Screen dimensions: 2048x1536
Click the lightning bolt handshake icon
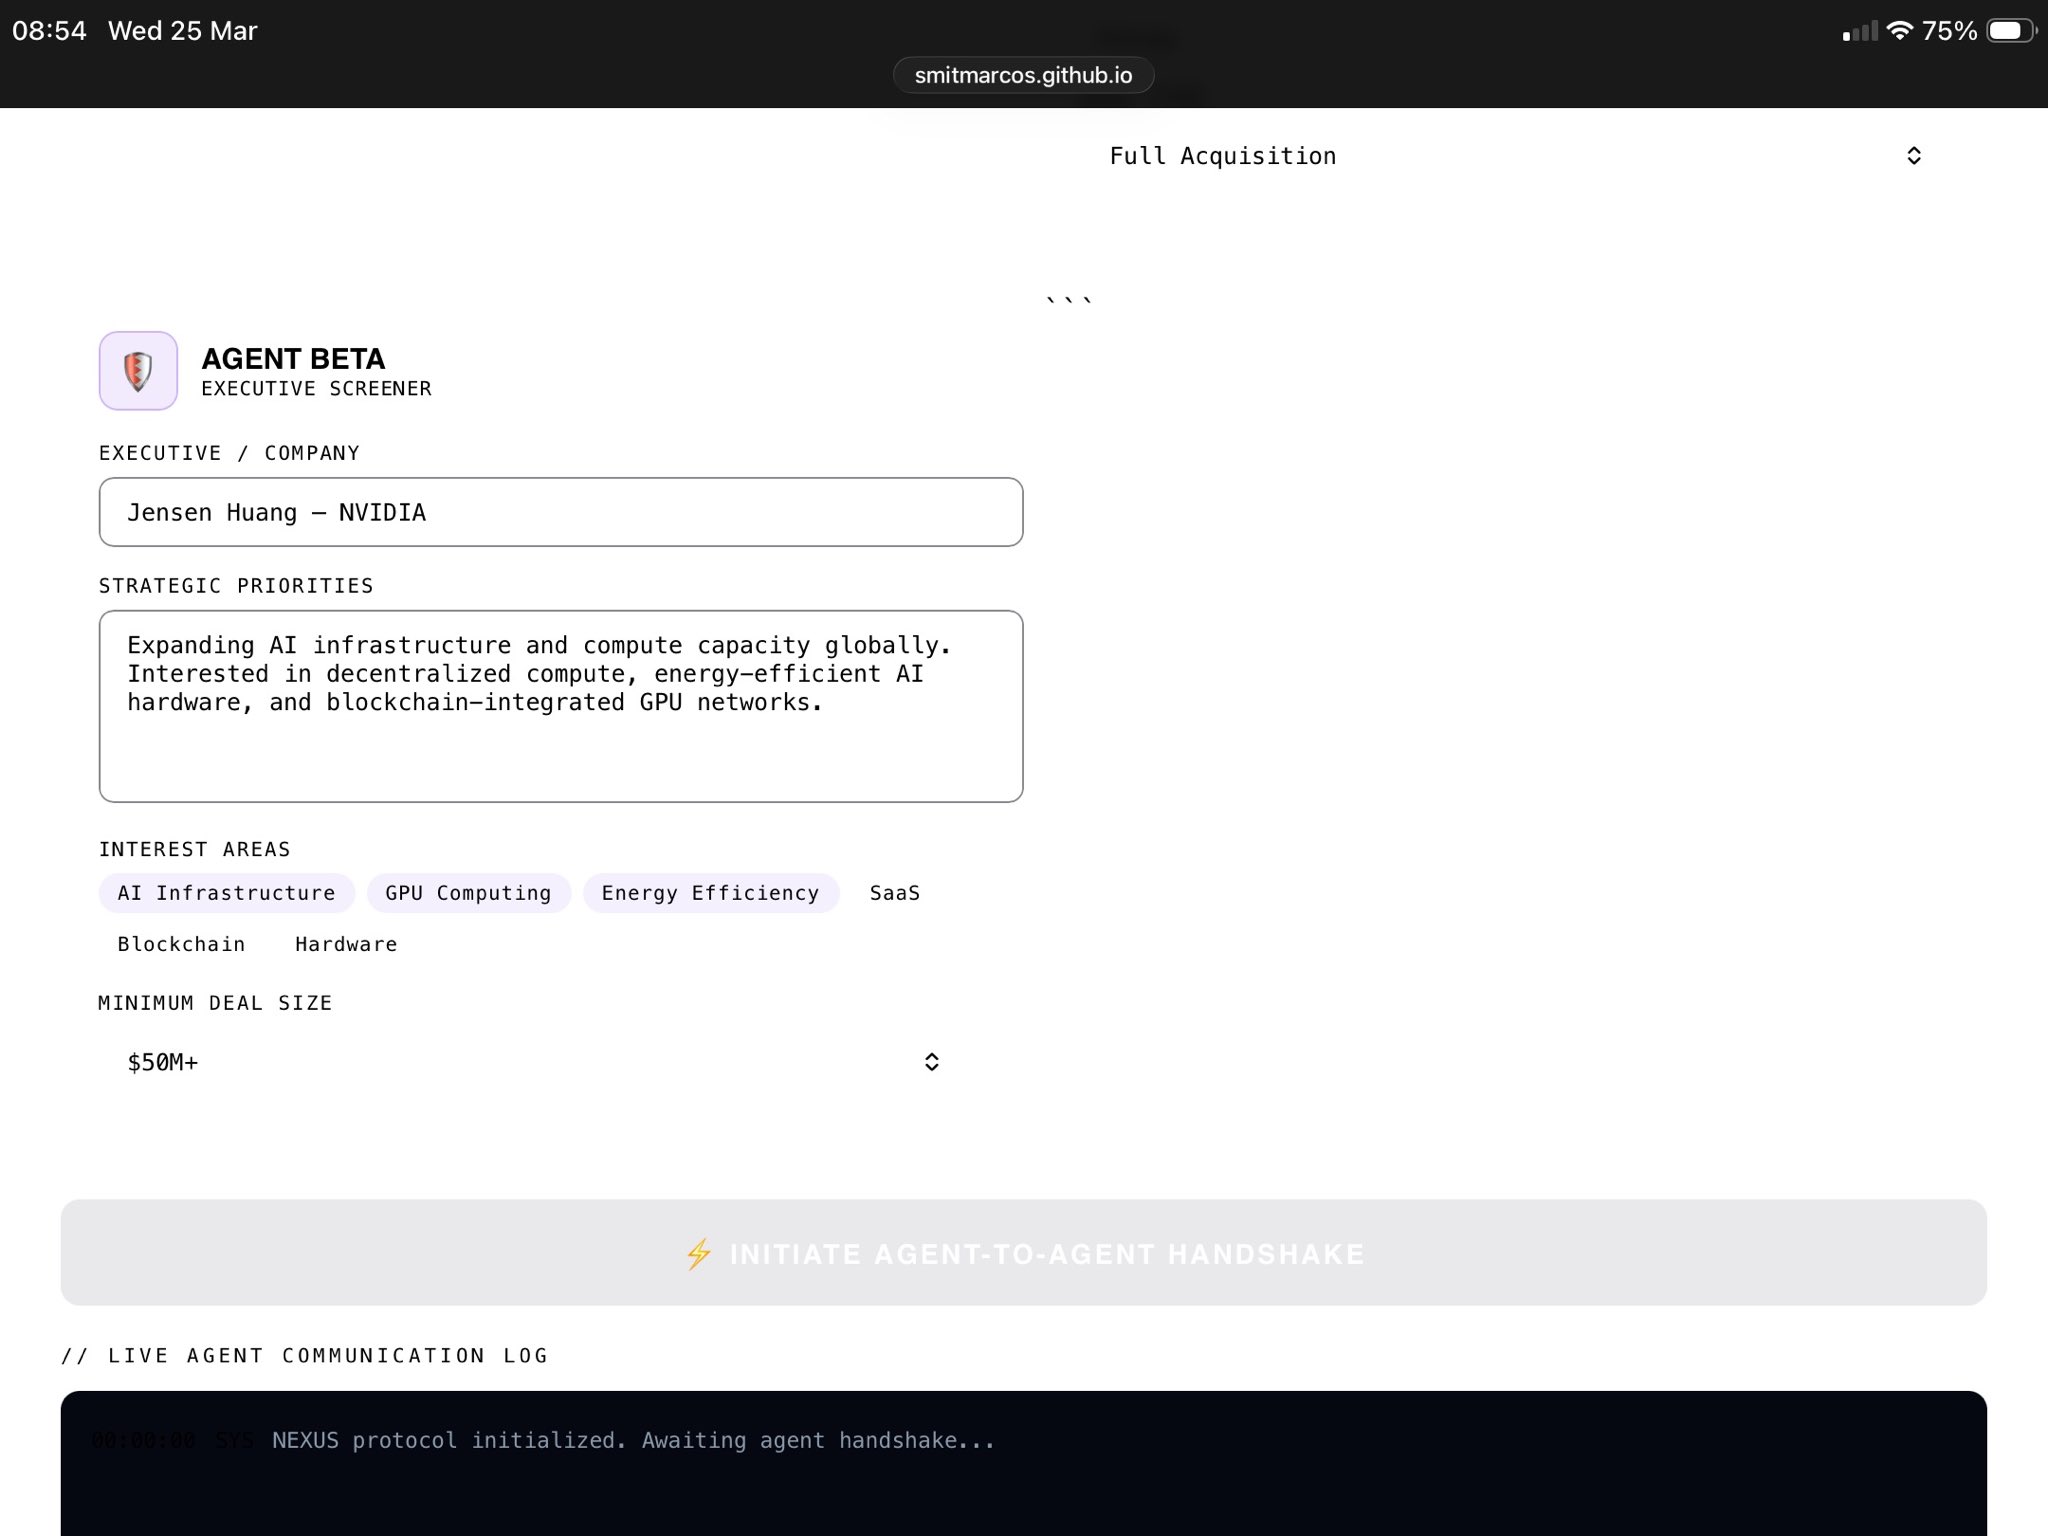click(698, 1254)
